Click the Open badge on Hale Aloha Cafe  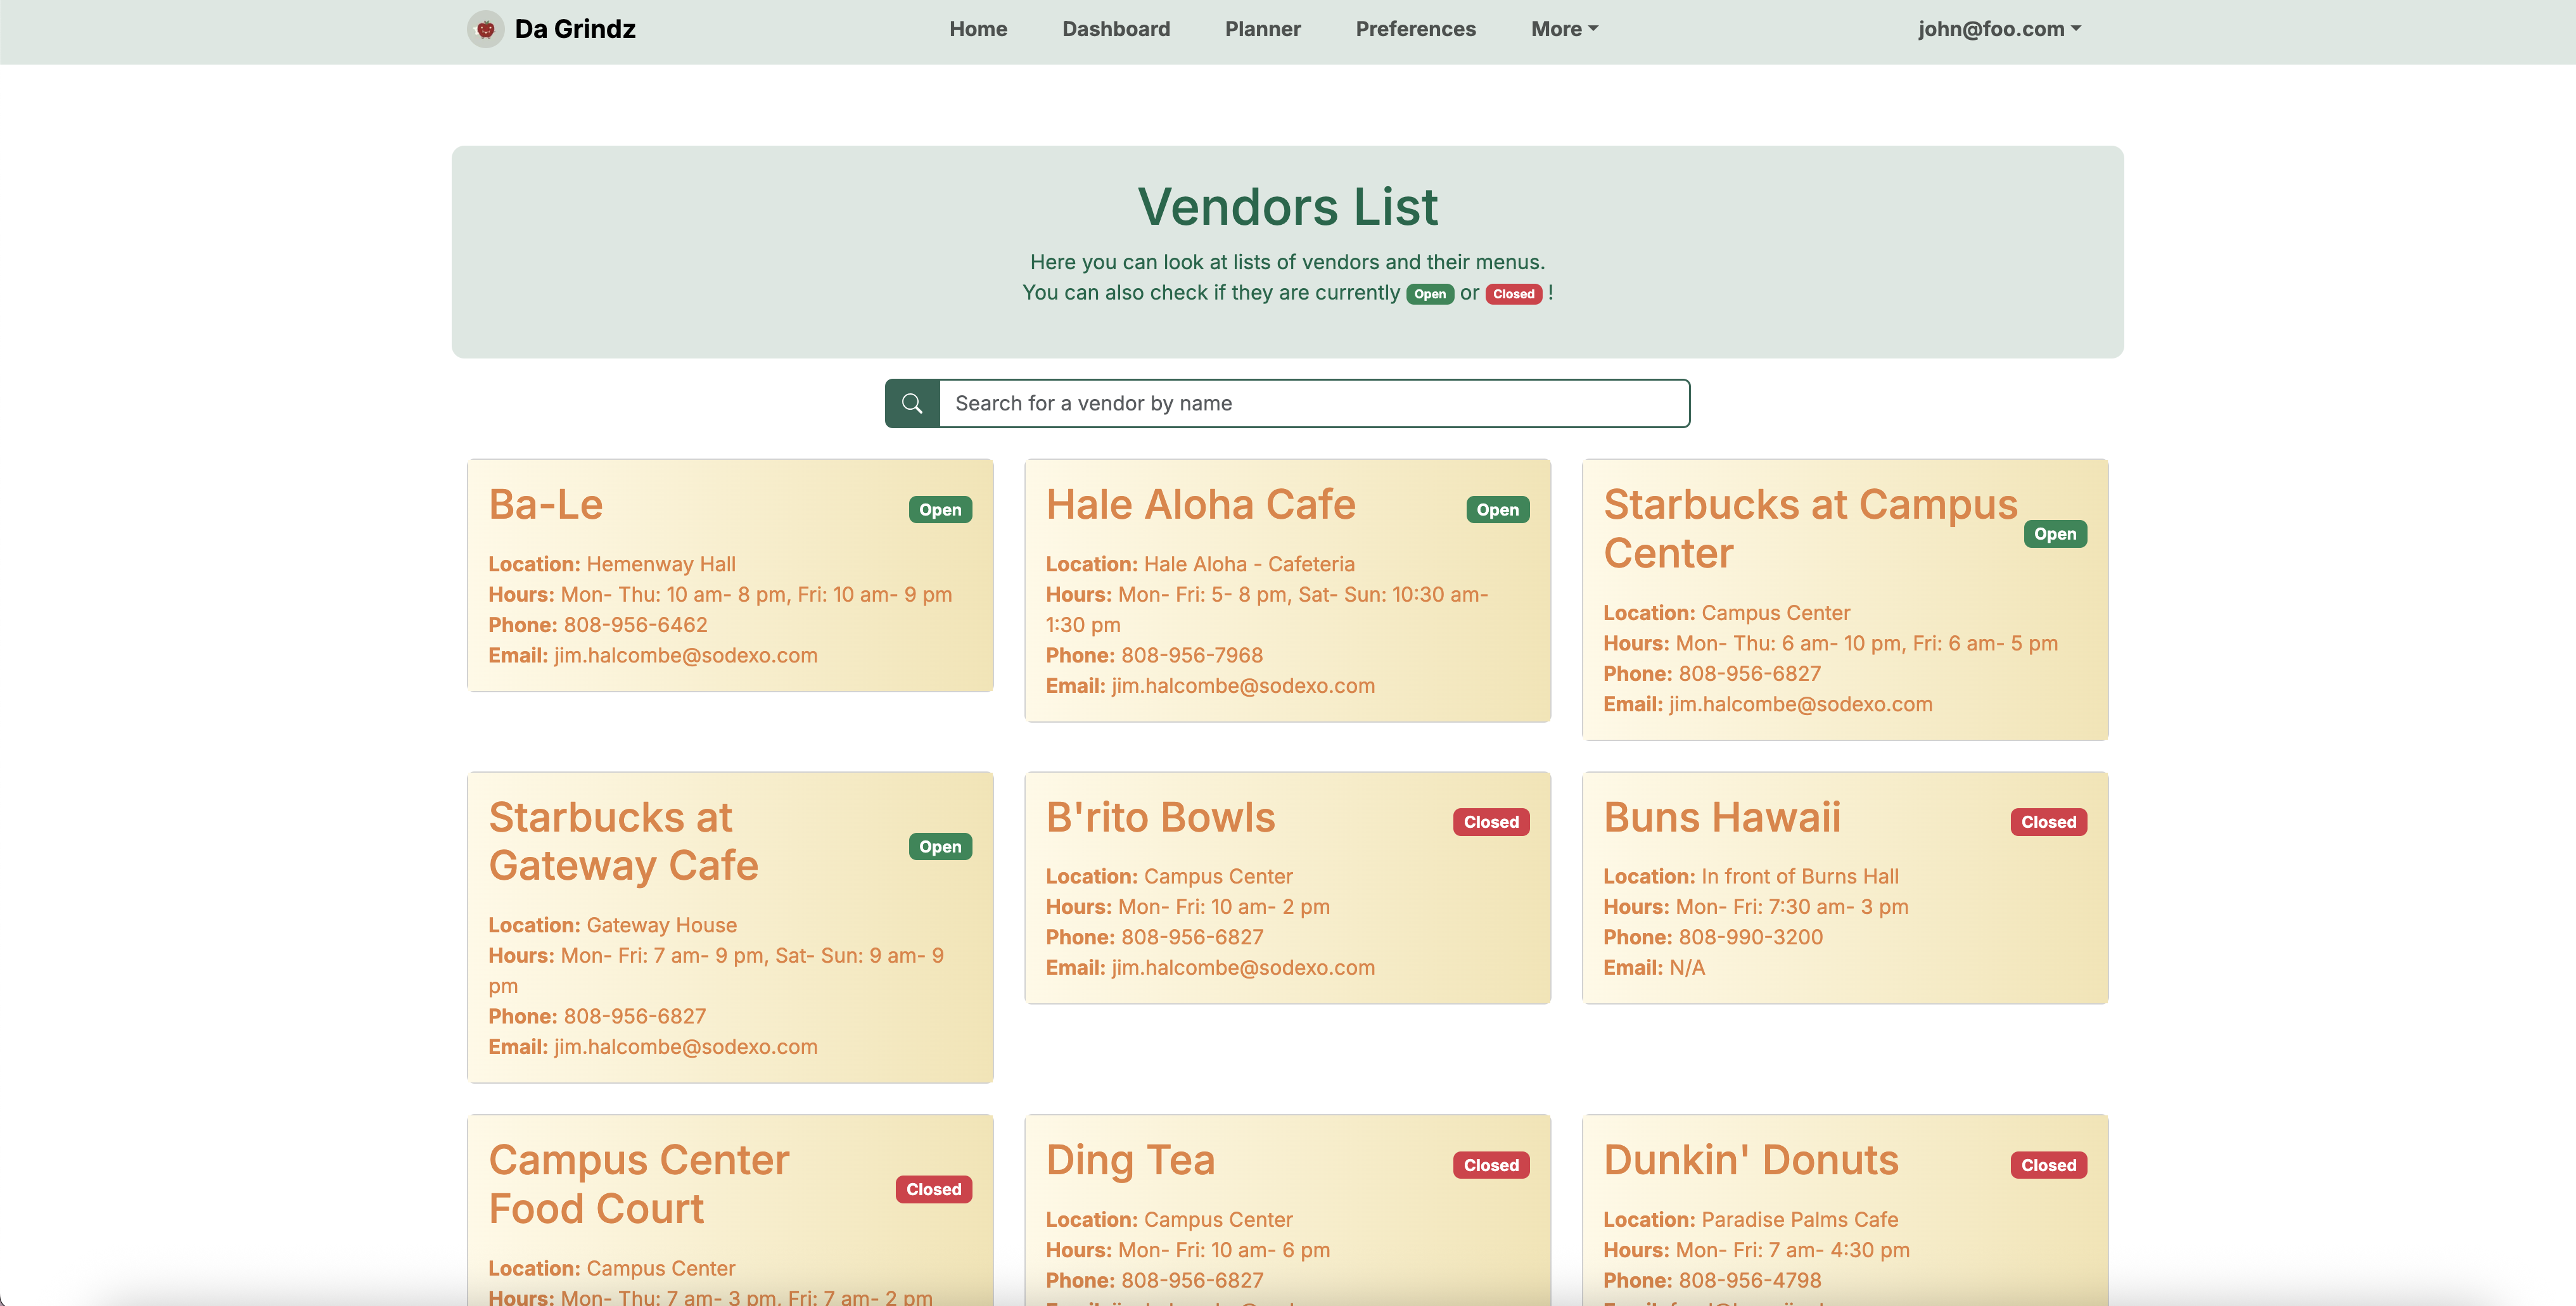pyautogui.click(x=1497, y=510)
